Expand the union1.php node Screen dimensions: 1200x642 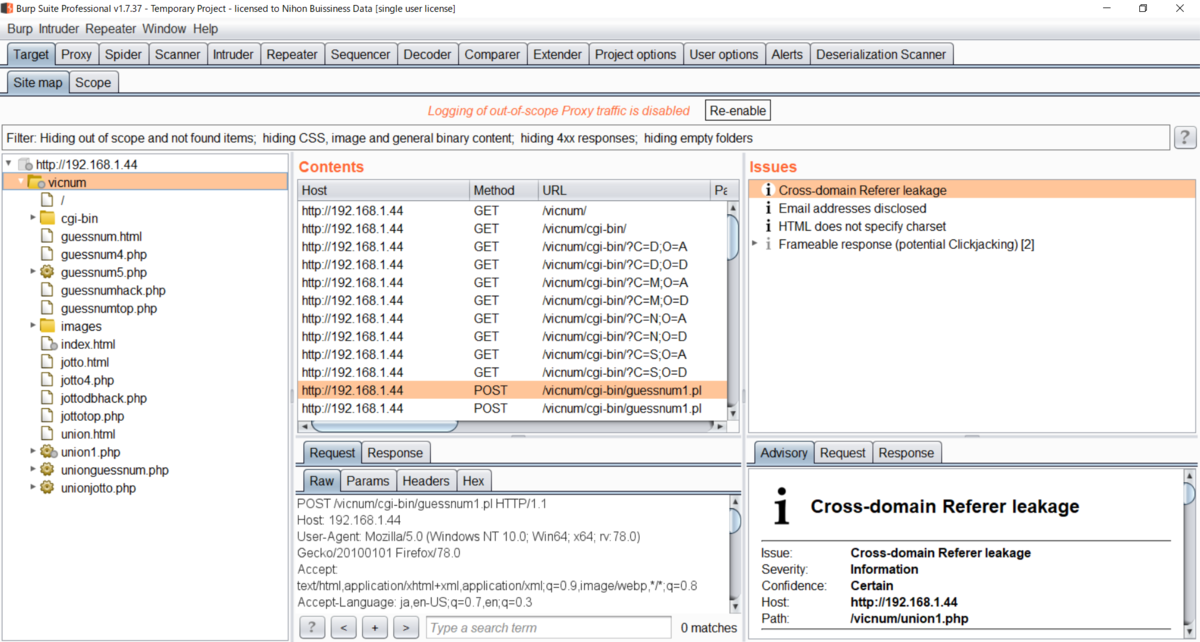point(33,452)
